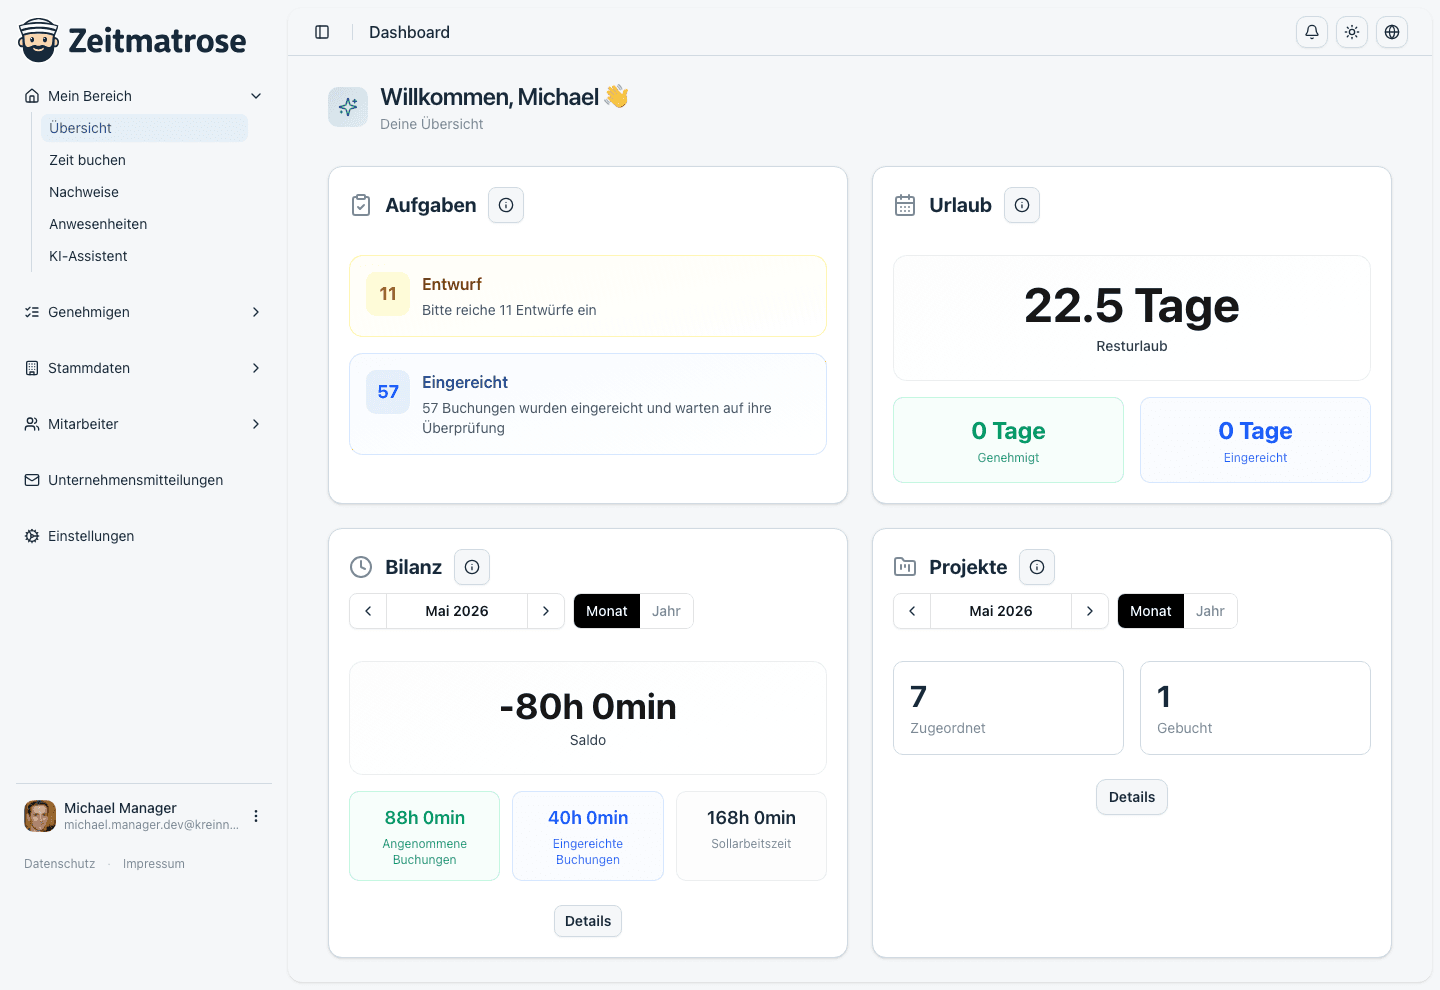Click the Dashboard breadcrumb title

click(409, 32)
